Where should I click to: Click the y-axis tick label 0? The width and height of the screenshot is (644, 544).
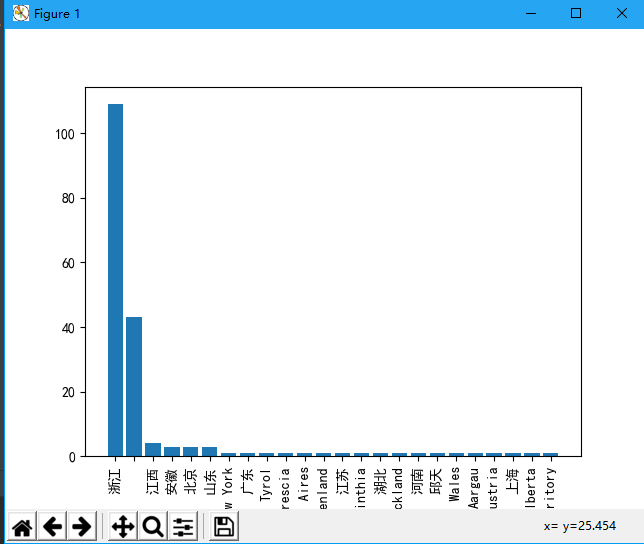tap(72, 457)
